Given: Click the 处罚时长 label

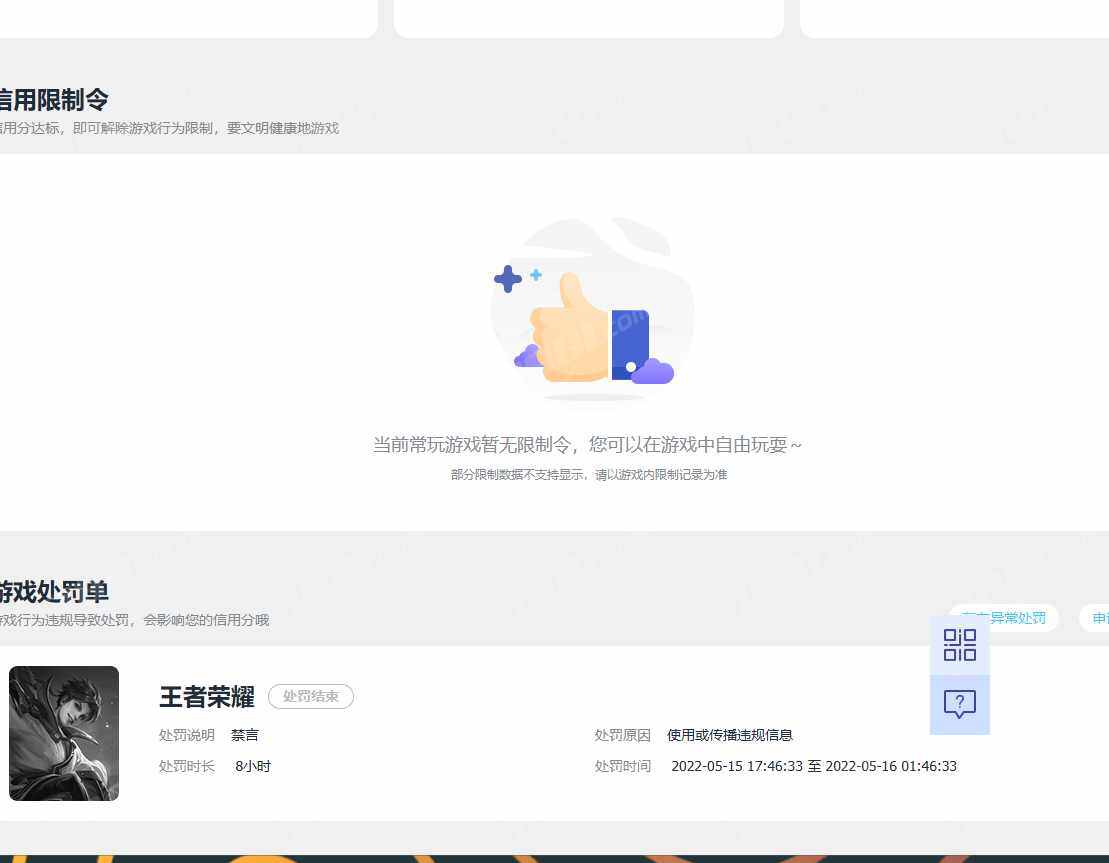Looking at the screenshot, I should [x=187, y=766].
